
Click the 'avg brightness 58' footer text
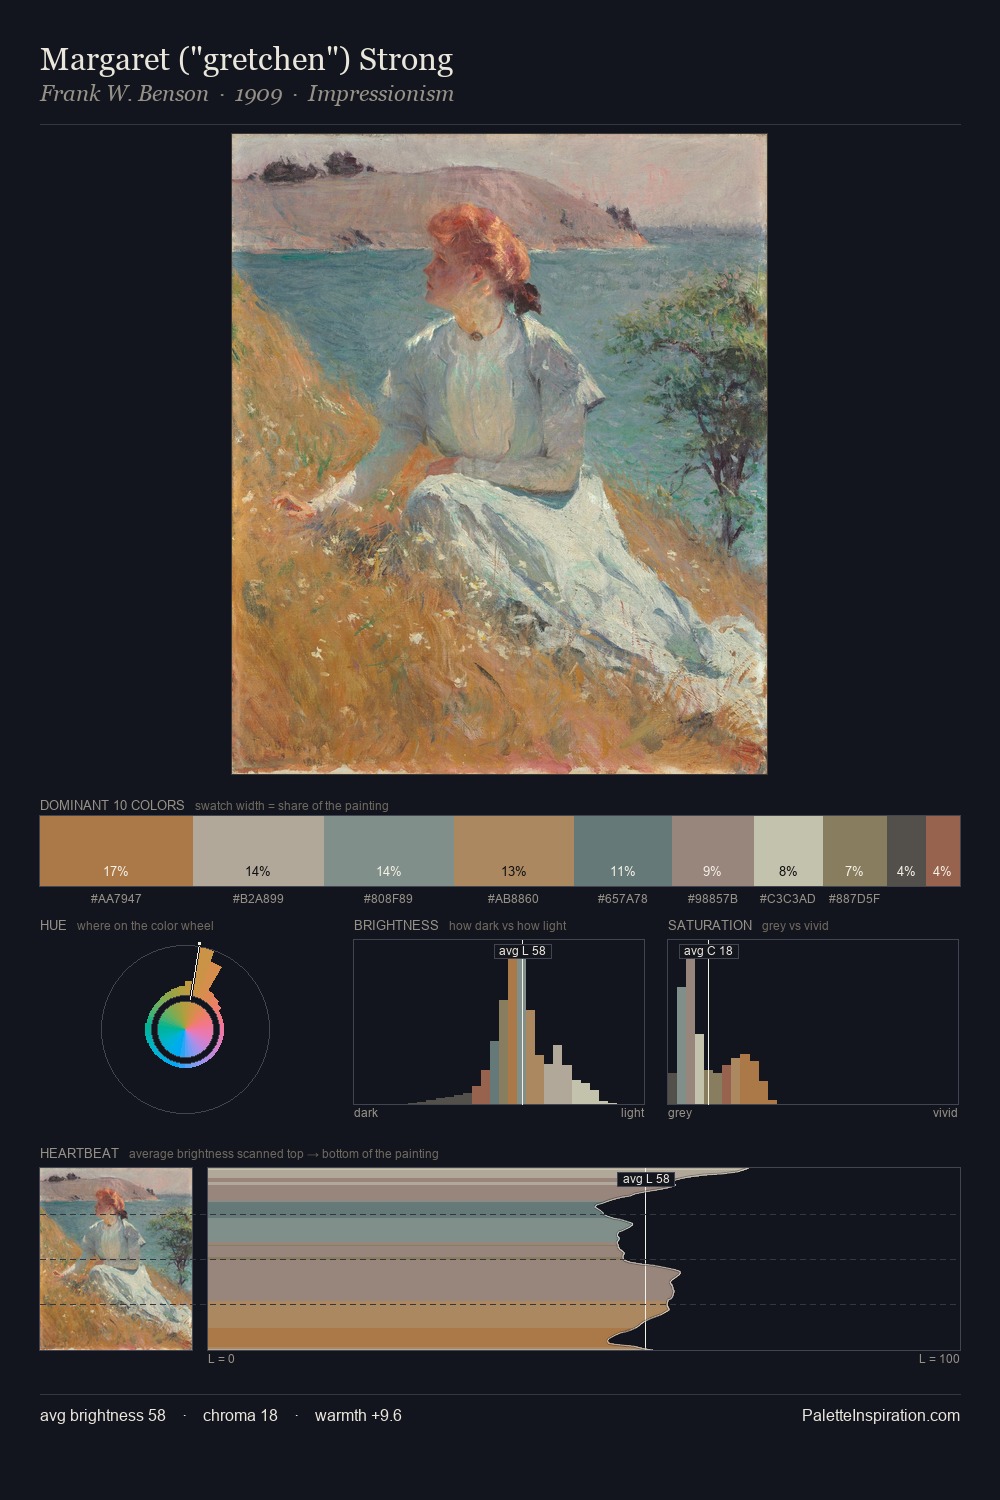pos(103,1415)
